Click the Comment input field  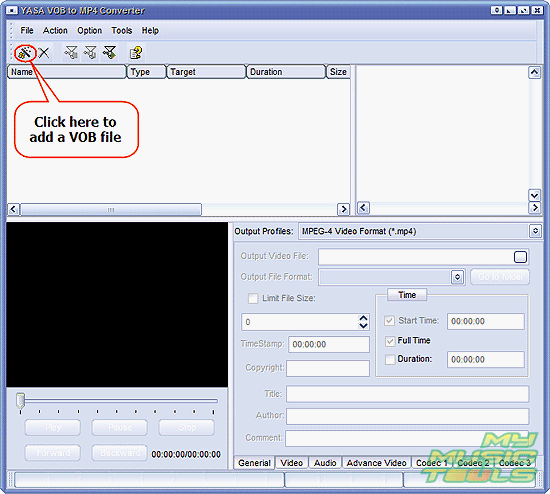click(407, 439)
